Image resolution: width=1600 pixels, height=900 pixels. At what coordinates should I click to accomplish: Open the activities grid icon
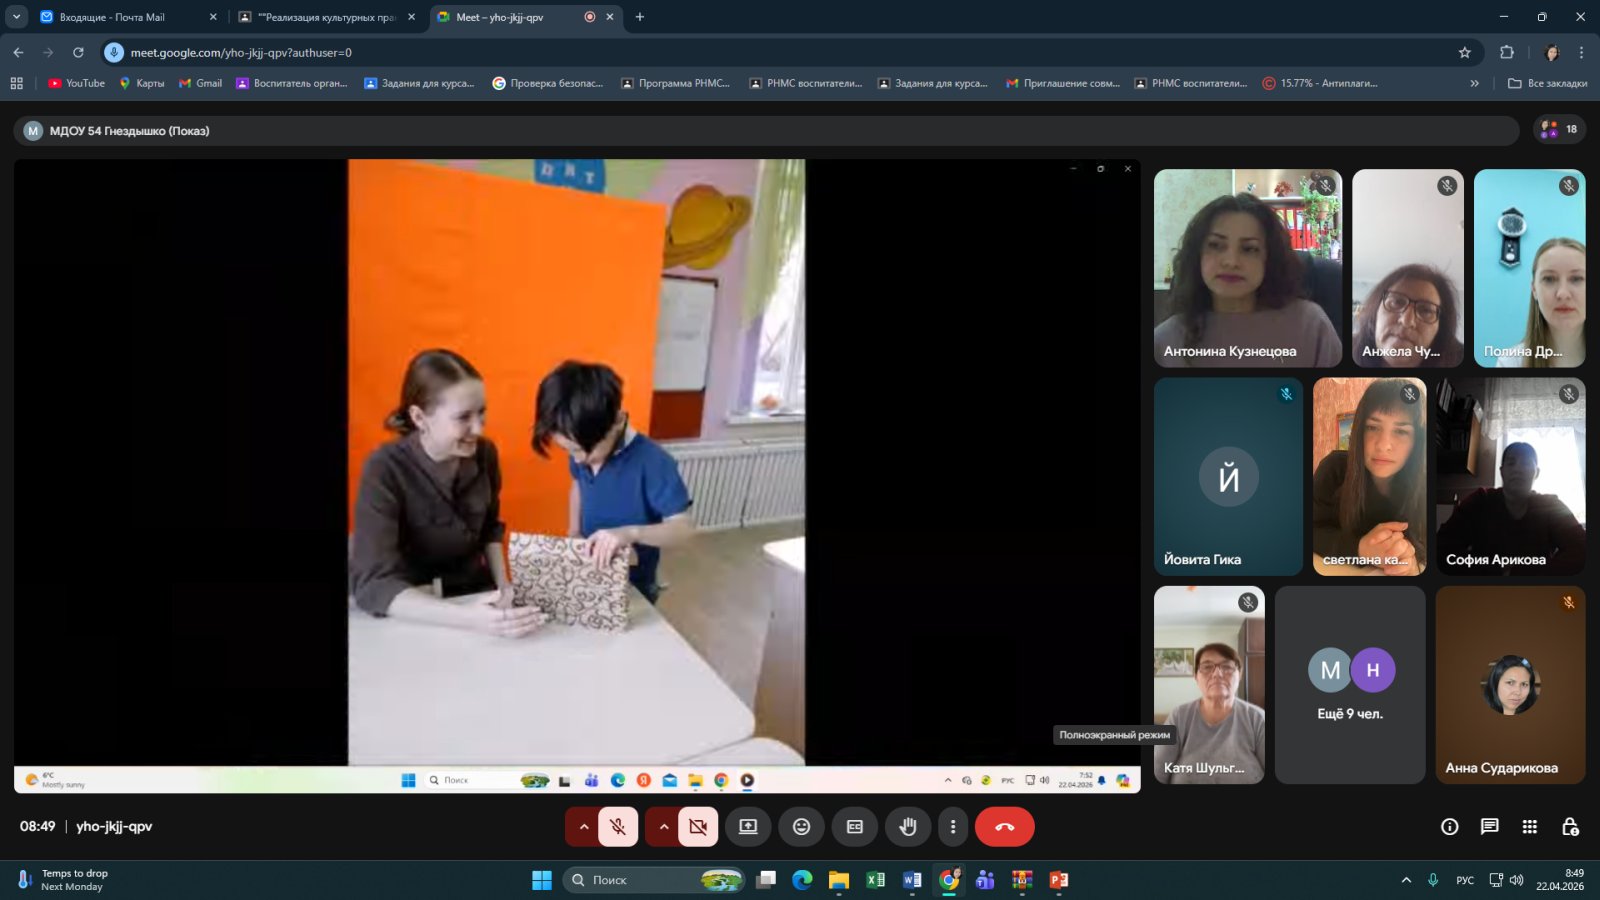[x=1529, y=827]
